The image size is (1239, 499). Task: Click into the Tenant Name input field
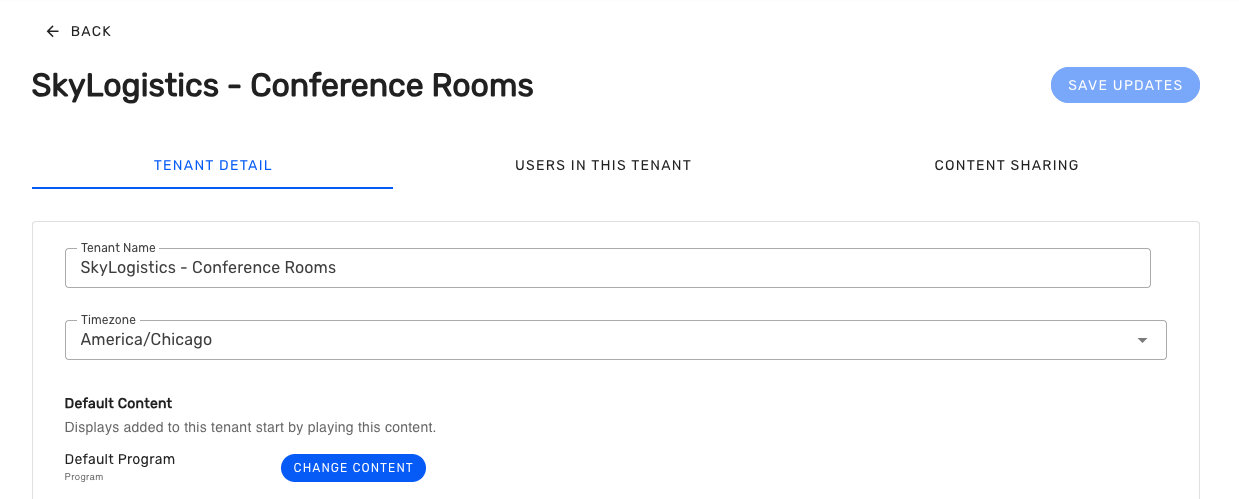607,268
